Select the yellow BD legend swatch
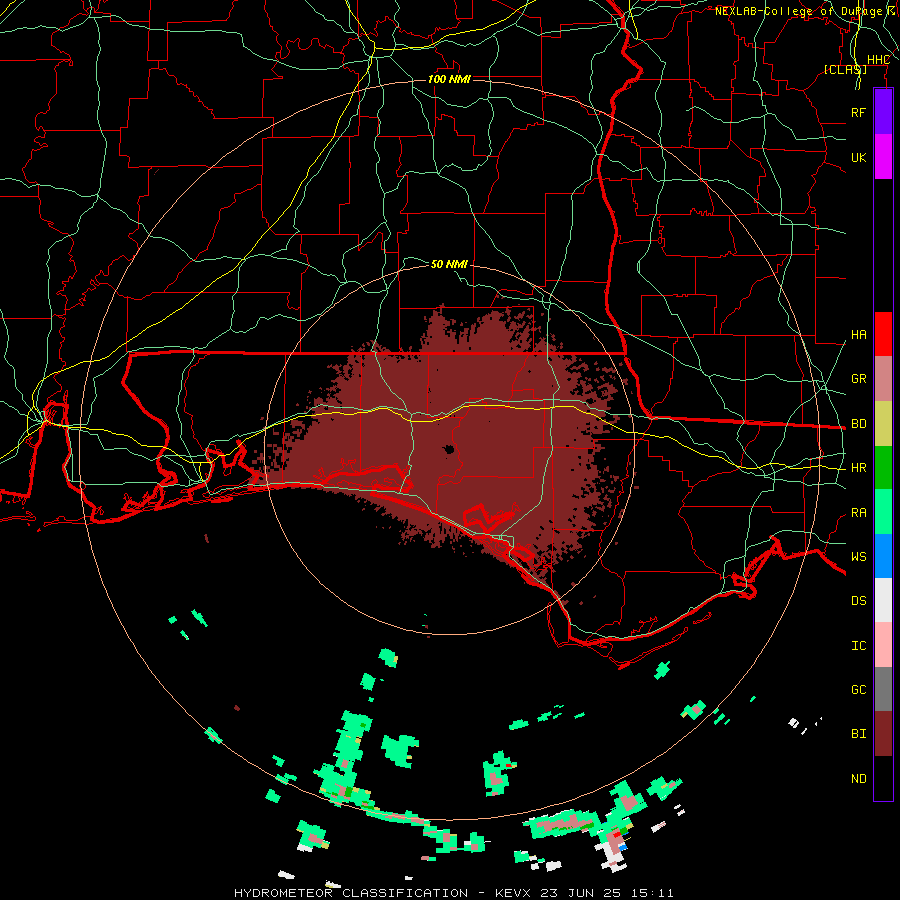The image size is (900, 900). click(x=883, y=424)
